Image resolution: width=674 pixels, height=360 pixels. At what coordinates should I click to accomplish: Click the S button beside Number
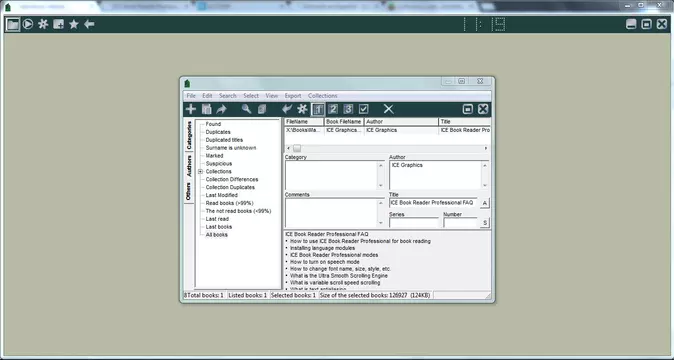coord(484,223)
